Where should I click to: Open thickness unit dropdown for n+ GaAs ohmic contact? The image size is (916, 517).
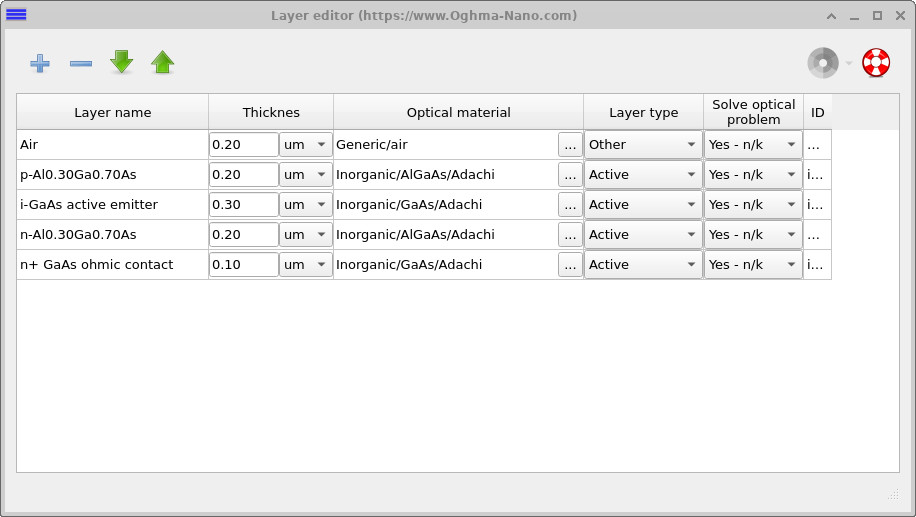(x=306, y=264)
